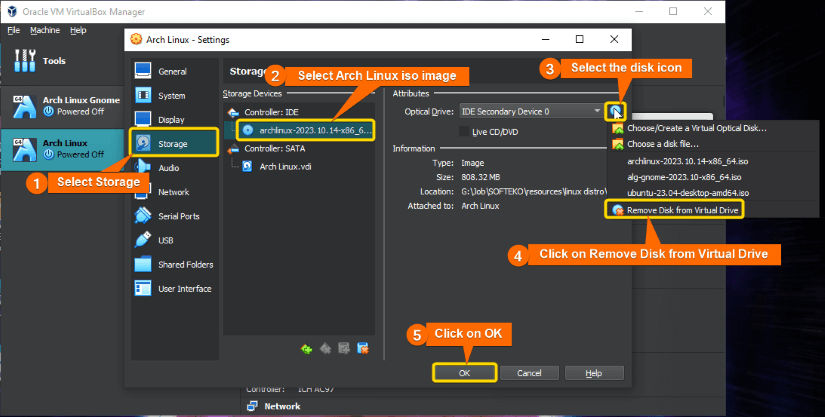Select the Arch Linux.vdi disk entry
Image resolution: width=825 pixels, height=417 pixels.
[285, 166]
